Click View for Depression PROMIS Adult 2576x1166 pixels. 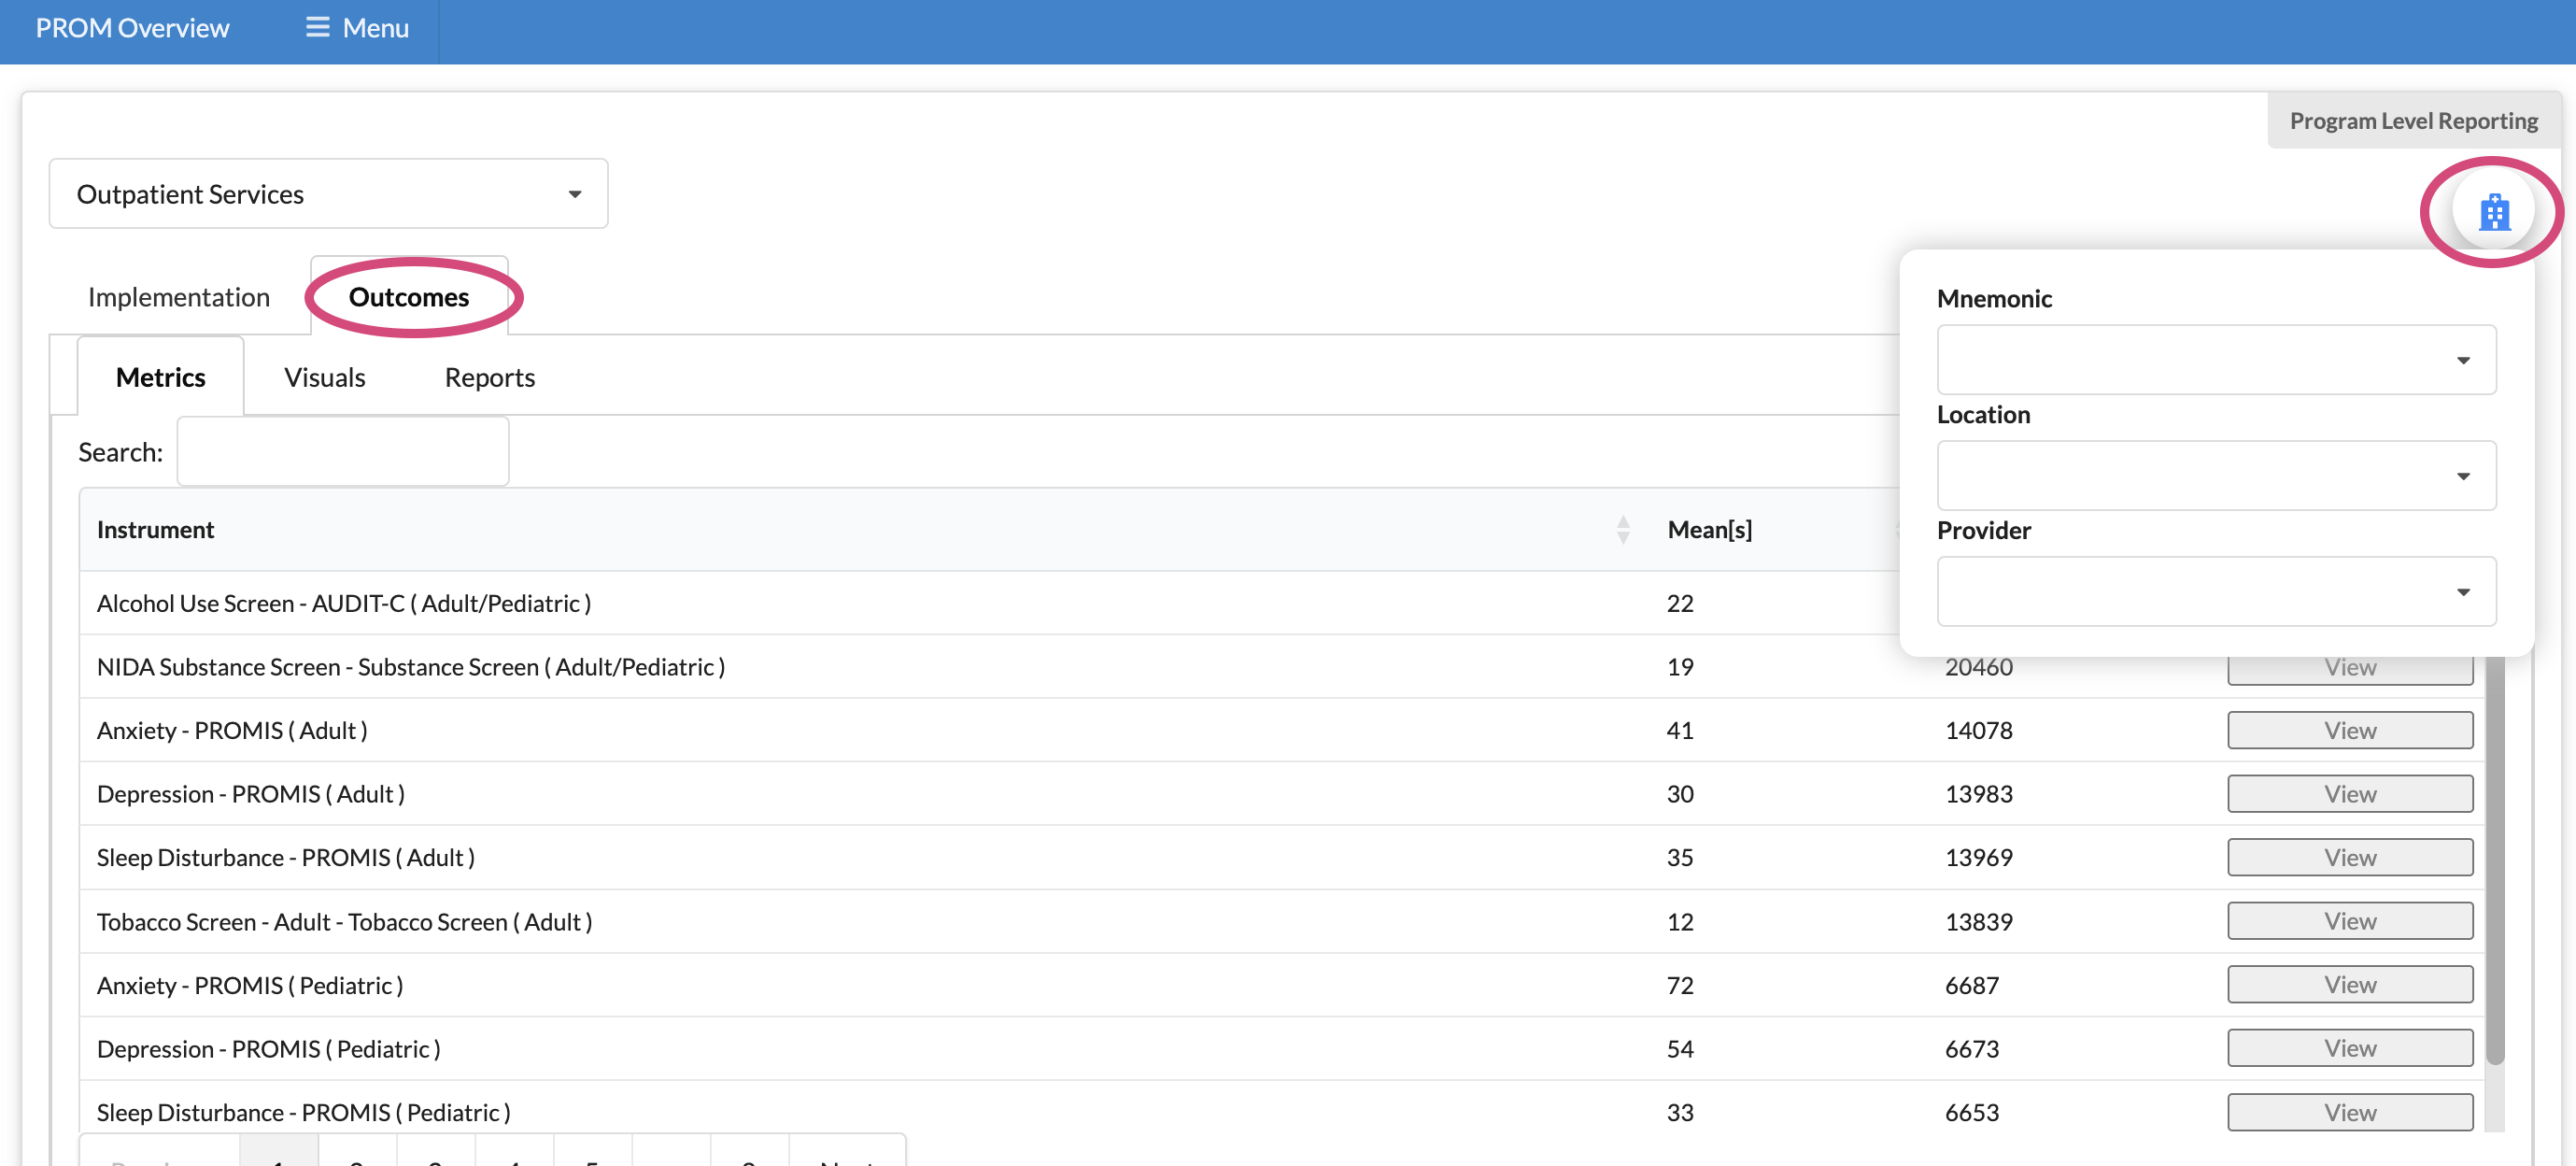click(x=2350, y=795)
